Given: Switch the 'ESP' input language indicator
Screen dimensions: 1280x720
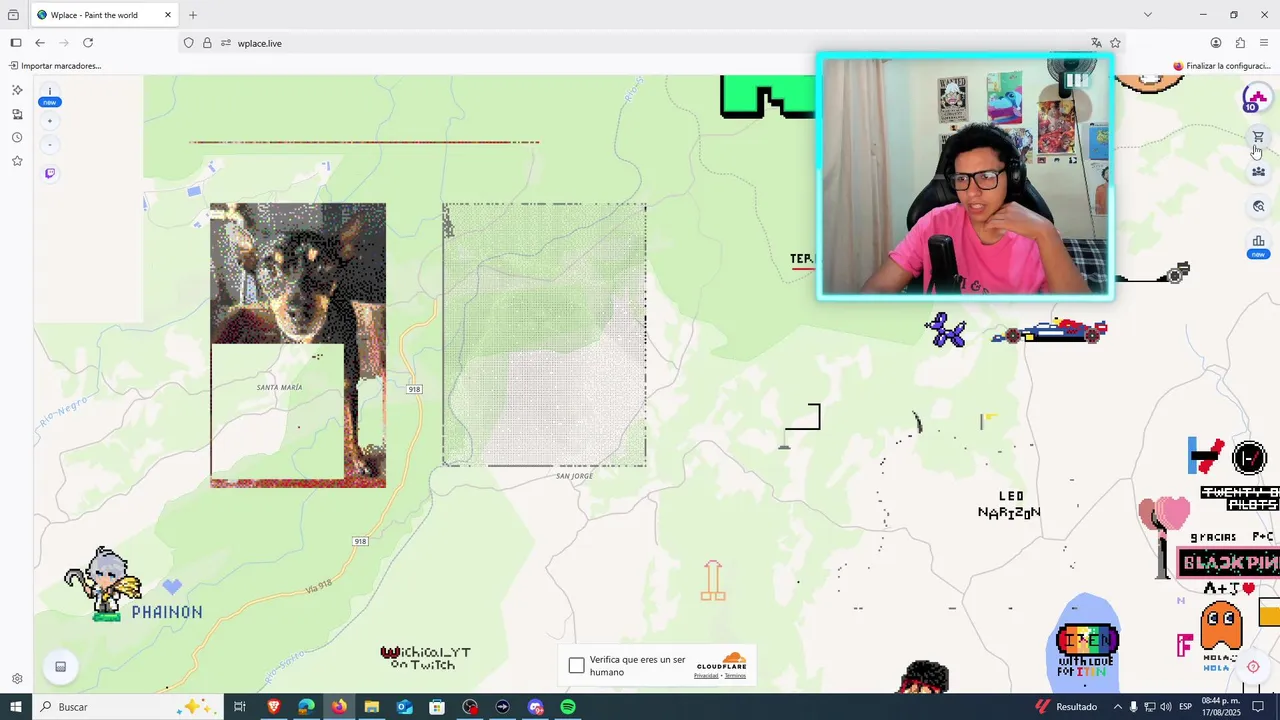Looking at the screenshot, I should (1186, 707).
